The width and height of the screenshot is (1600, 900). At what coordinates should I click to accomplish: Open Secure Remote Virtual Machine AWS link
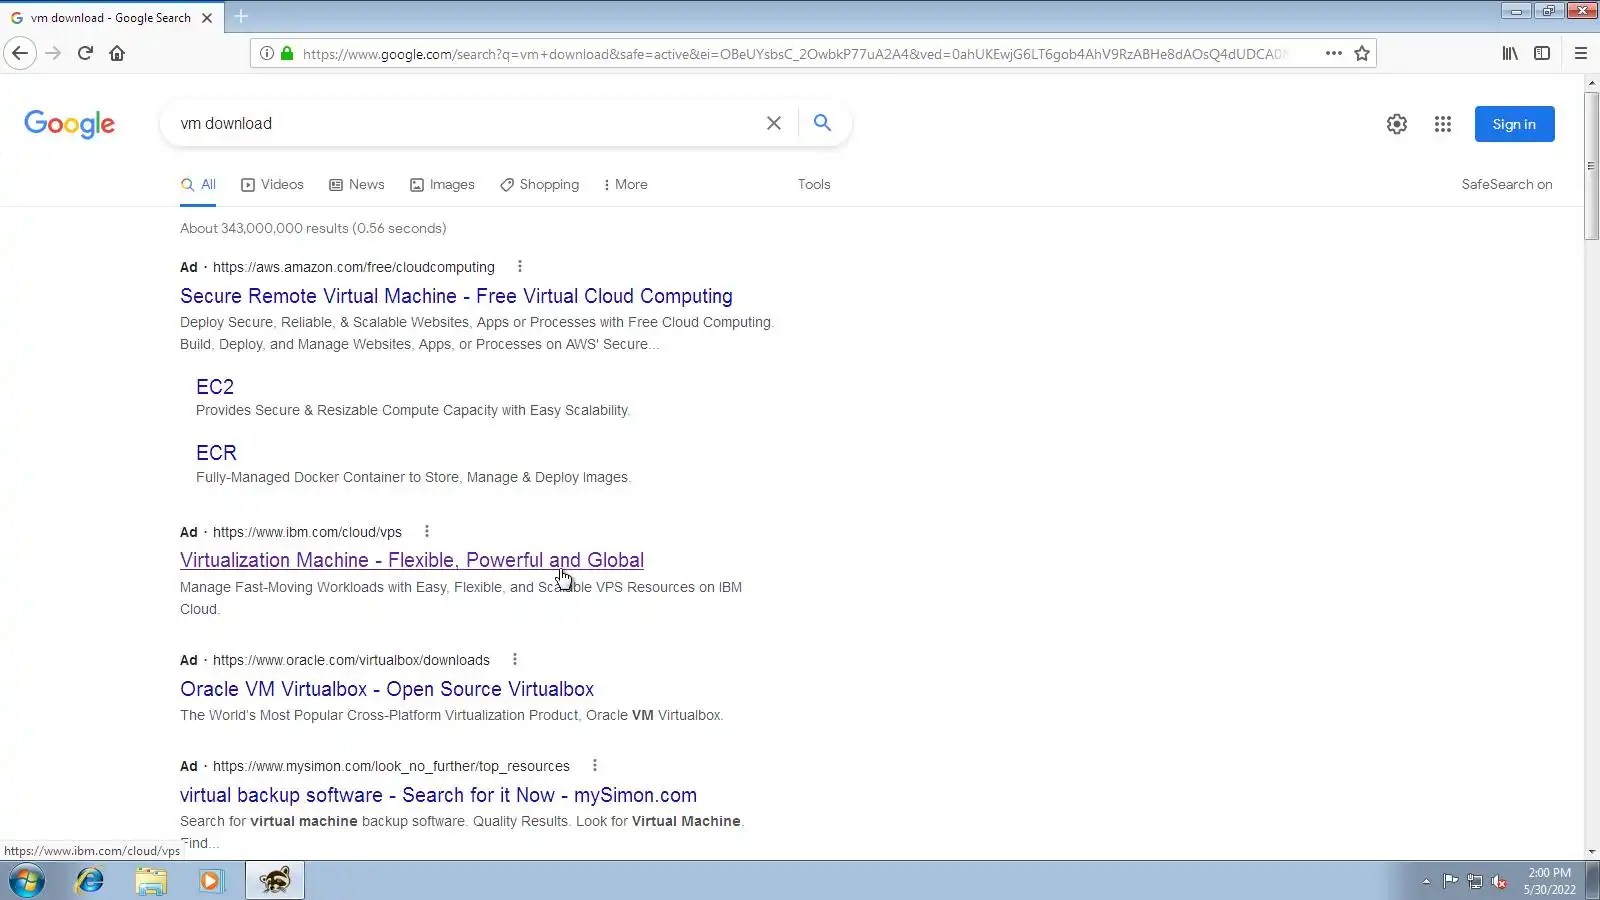(x=456, y=296)
